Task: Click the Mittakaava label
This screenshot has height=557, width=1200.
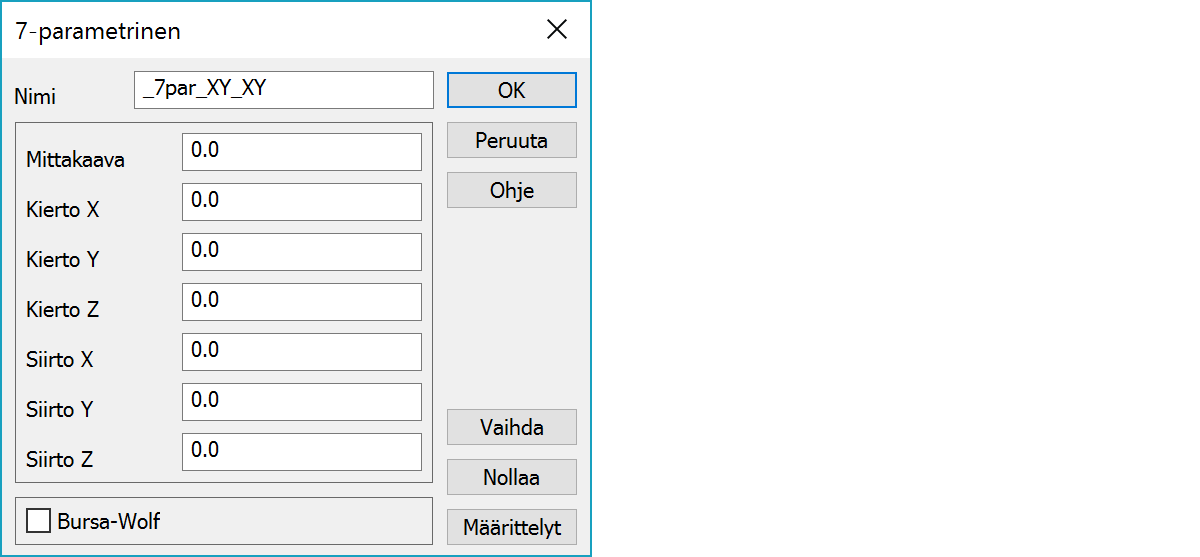Action: tap(76, 159)
